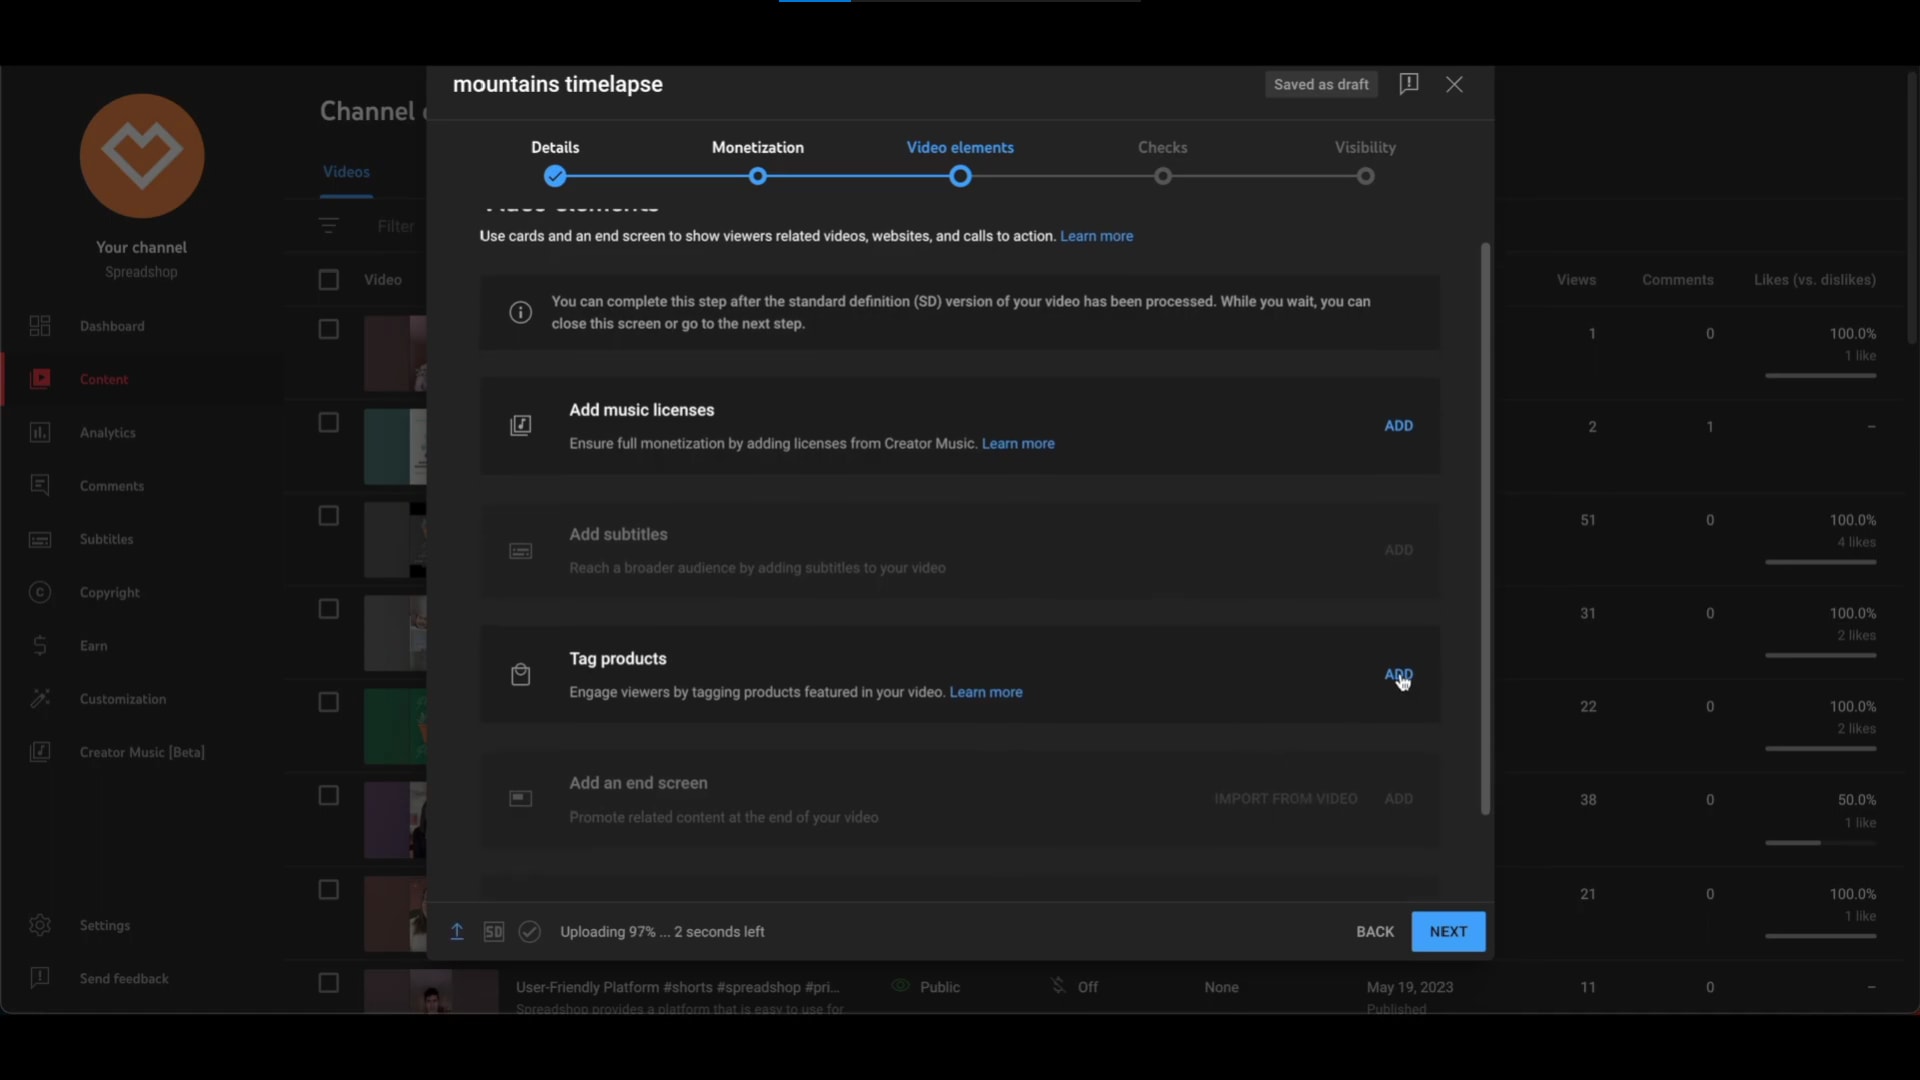Image resolution: width=1920 pixels, height=1080 pixels.
Task: Open Learn more link for music licenses
Action: tap(1018, 443)
